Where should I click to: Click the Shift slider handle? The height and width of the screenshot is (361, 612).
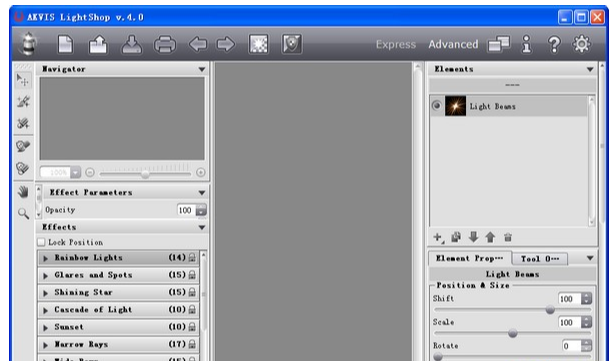pos(550,310)
